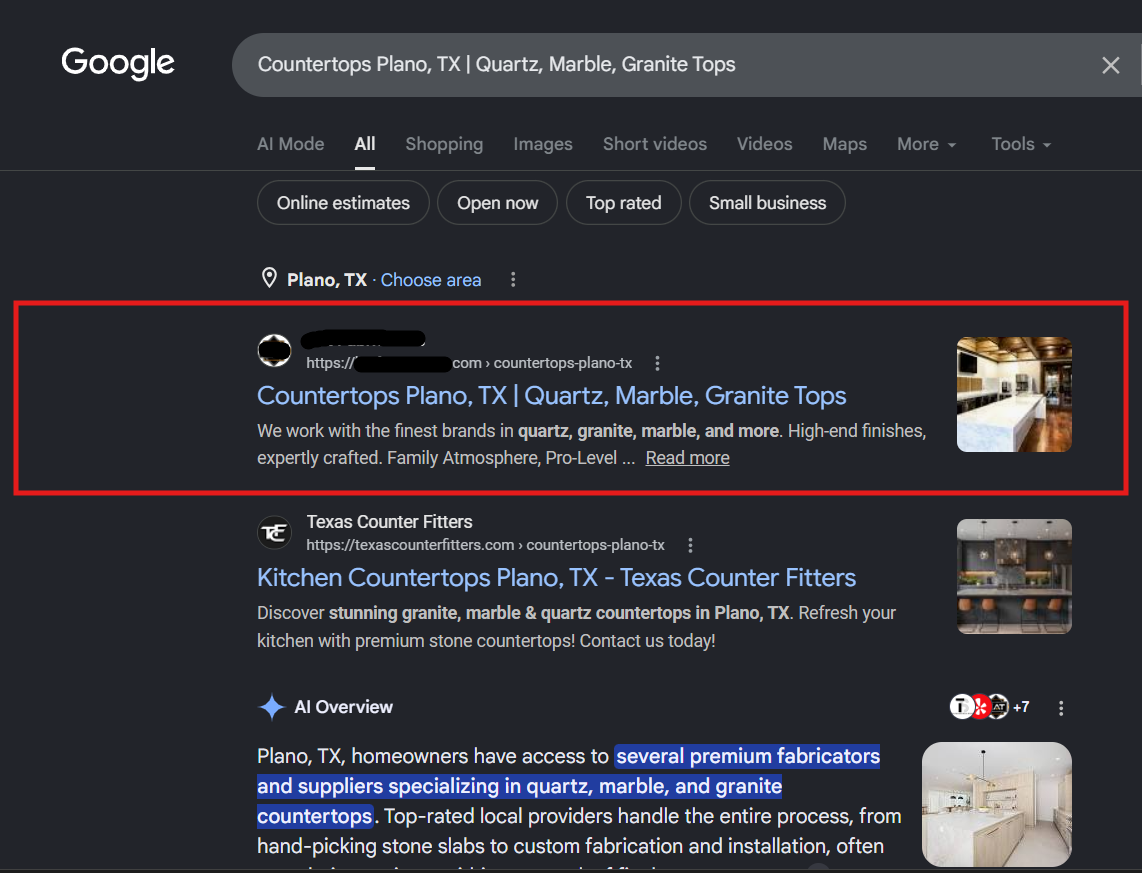
Task: Apply the Top rated filter chip
Action: 623,203
